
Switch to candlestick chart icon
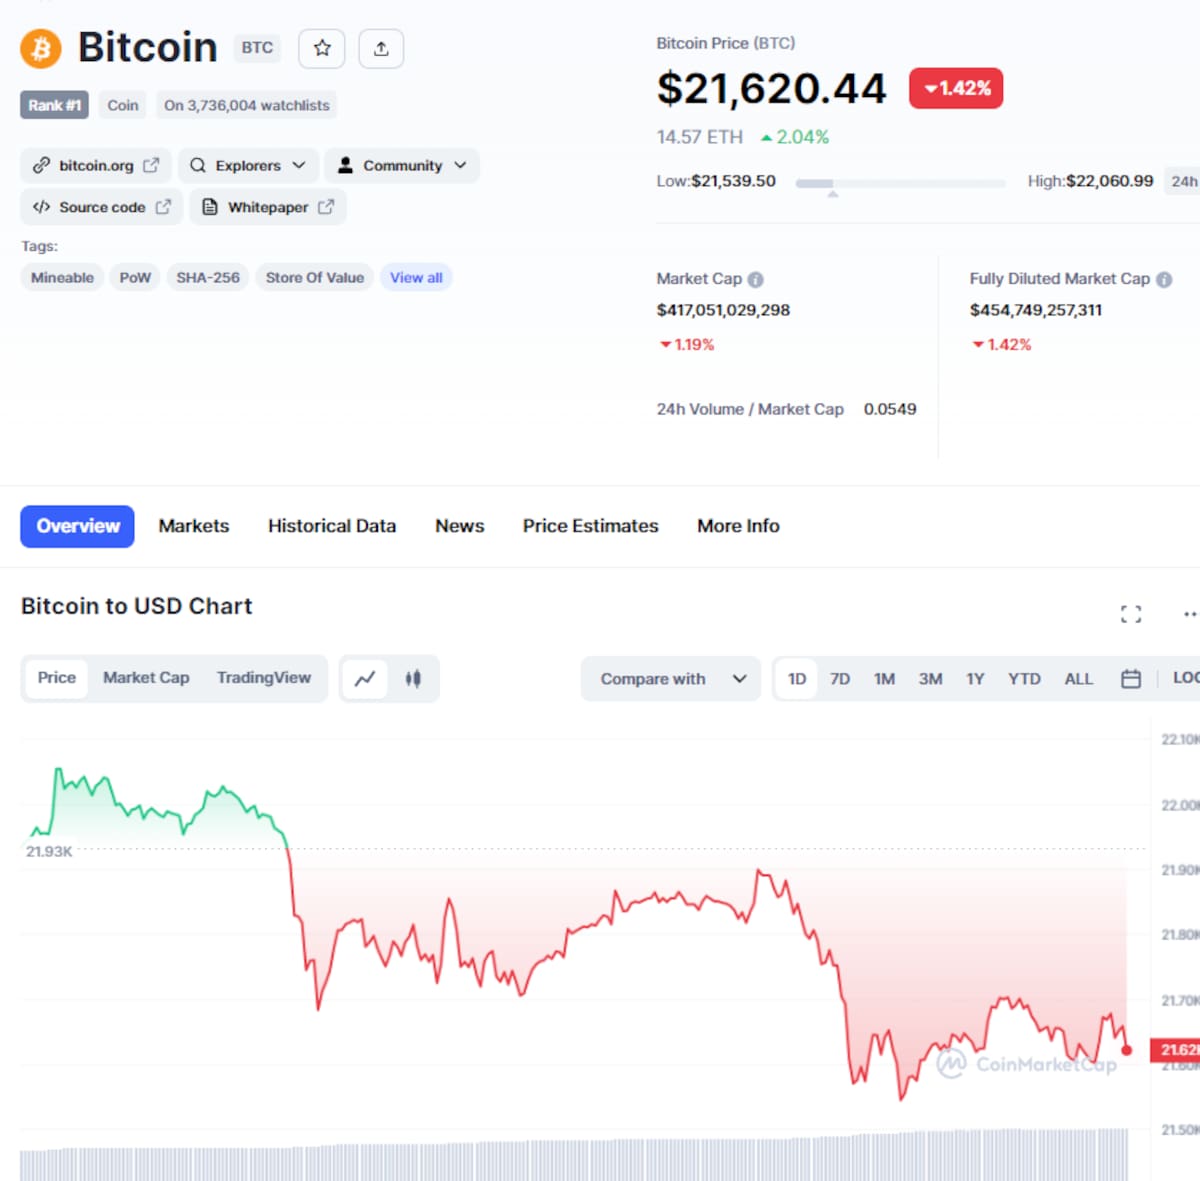pyautogui.click(x=413, y=679)
